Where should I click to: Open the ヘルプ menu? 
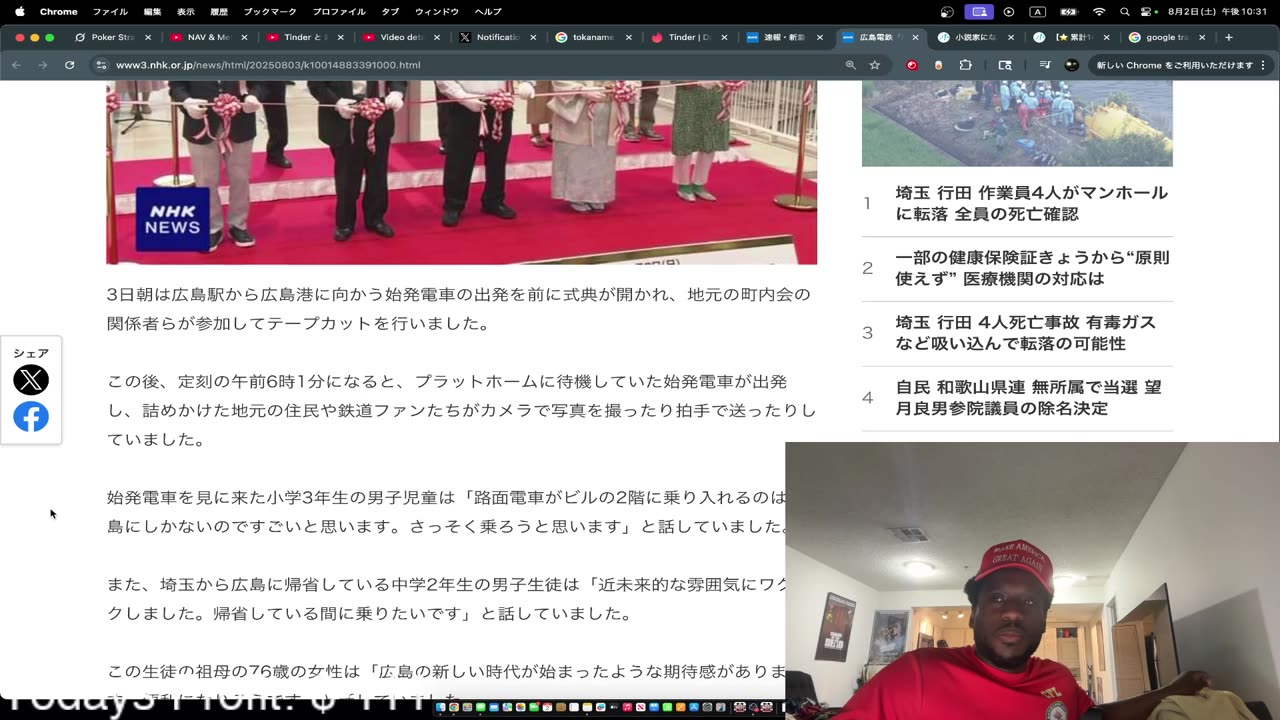pos(488,12)
